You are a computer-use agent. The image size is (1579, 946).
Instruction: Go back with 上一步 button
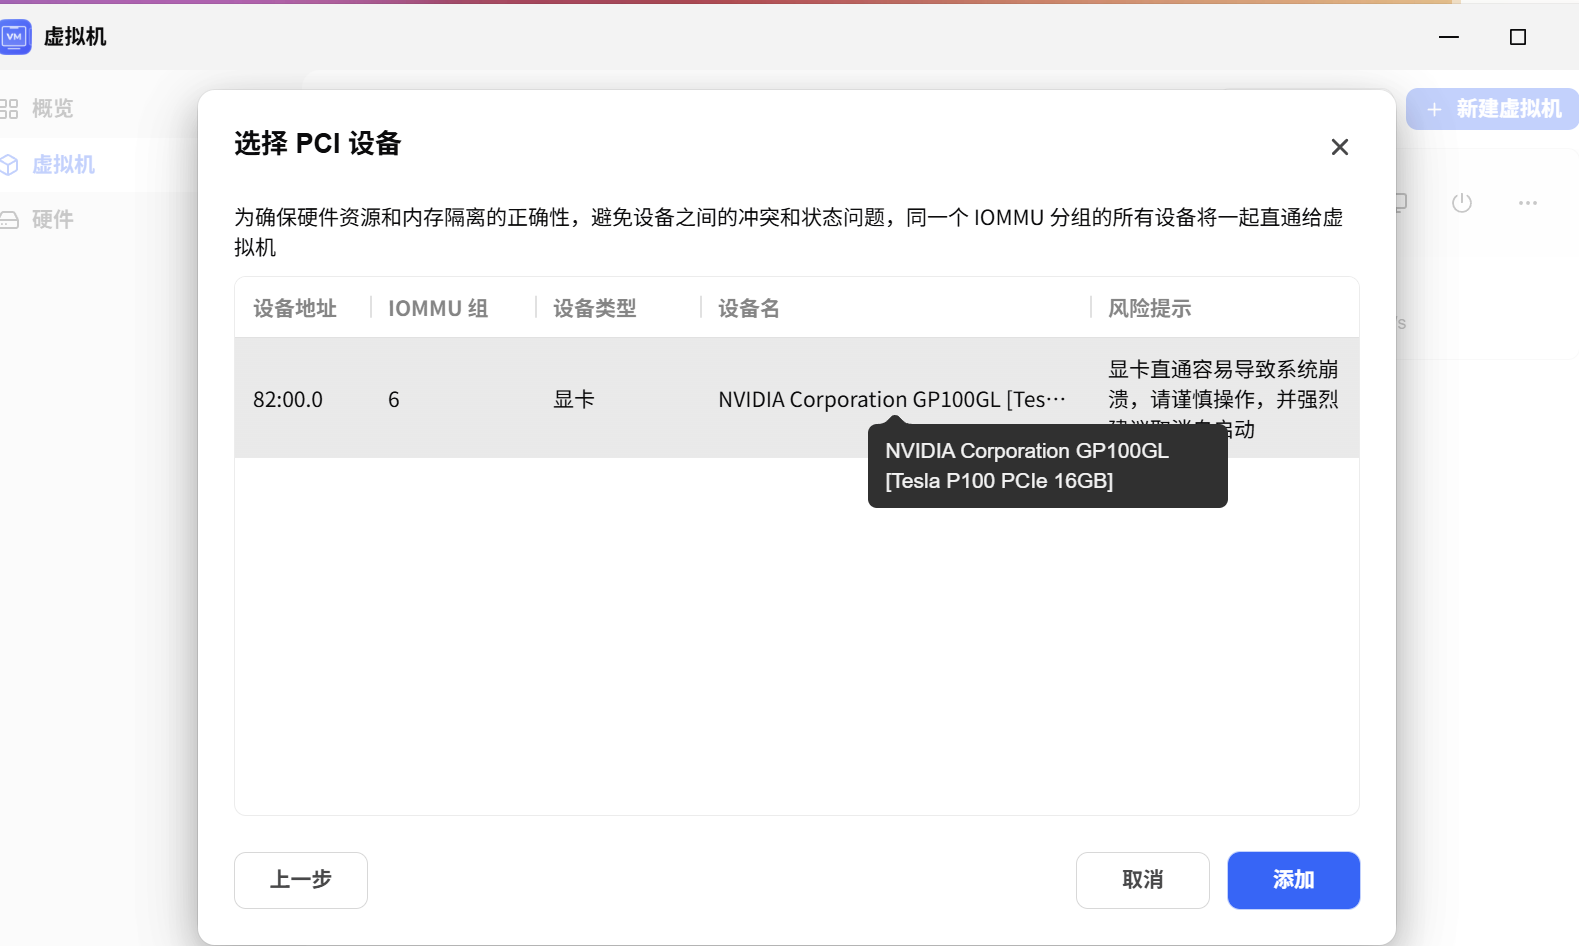(x=301, y=880)
